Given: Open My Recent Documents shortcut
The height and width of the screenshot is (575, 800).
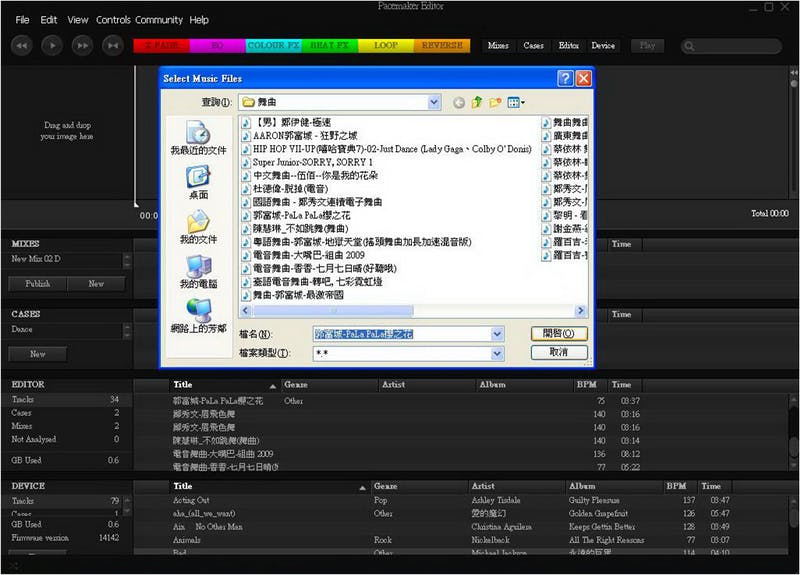Looking at the screenshot, I should [x=198, y=138].
